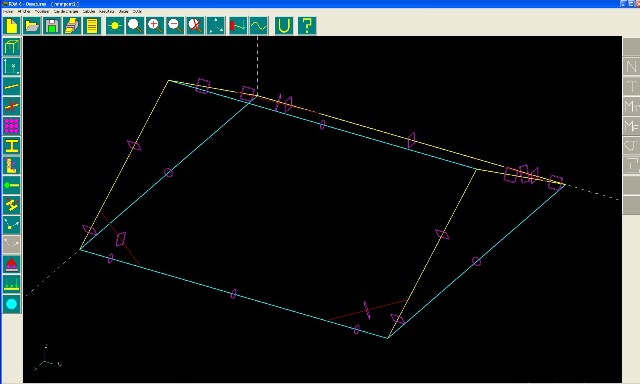Screen dimensions: 640x384
Task: Click the yellow bar element tool
Action: tap(11, 86)
